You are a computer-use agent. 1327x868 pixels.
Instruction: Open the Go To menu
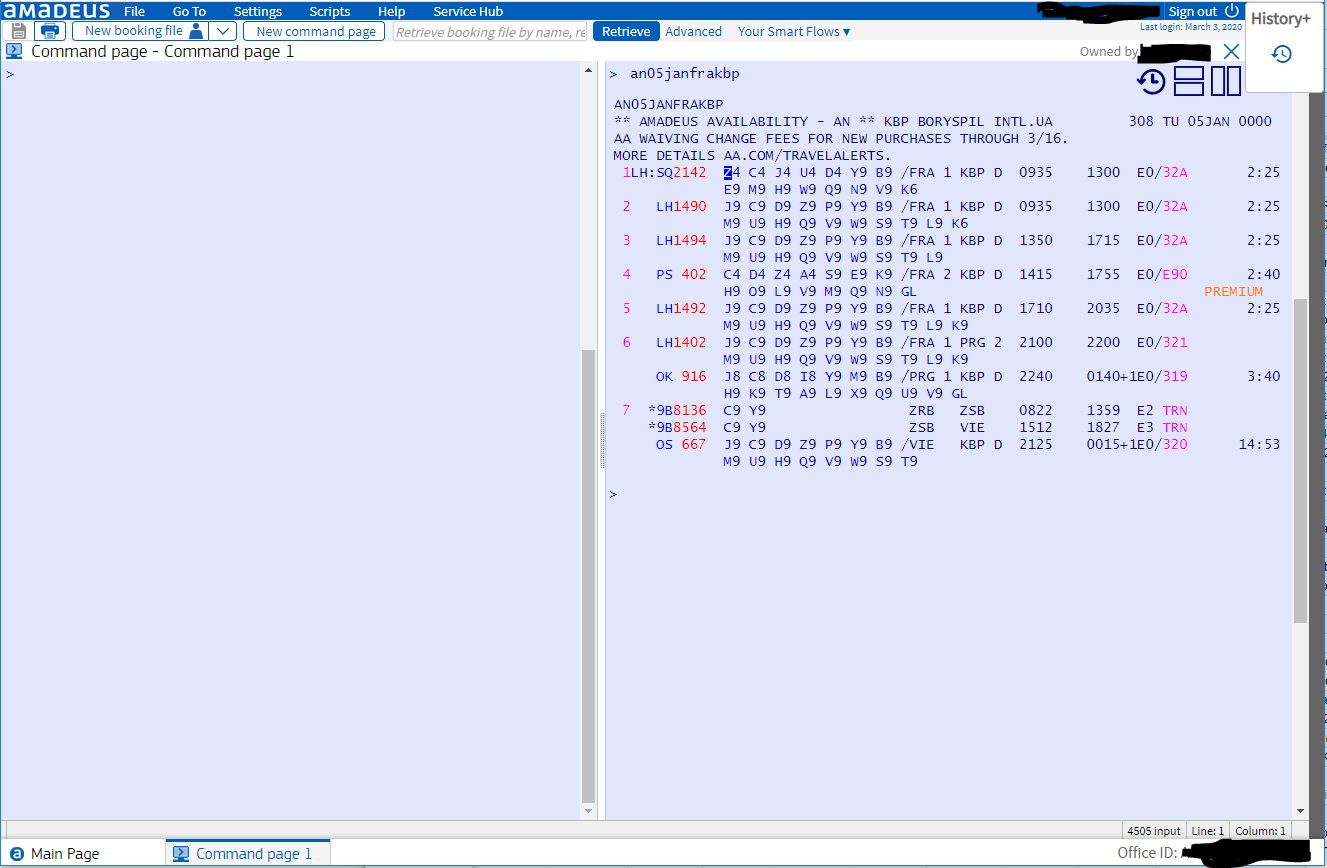[189, 11]
